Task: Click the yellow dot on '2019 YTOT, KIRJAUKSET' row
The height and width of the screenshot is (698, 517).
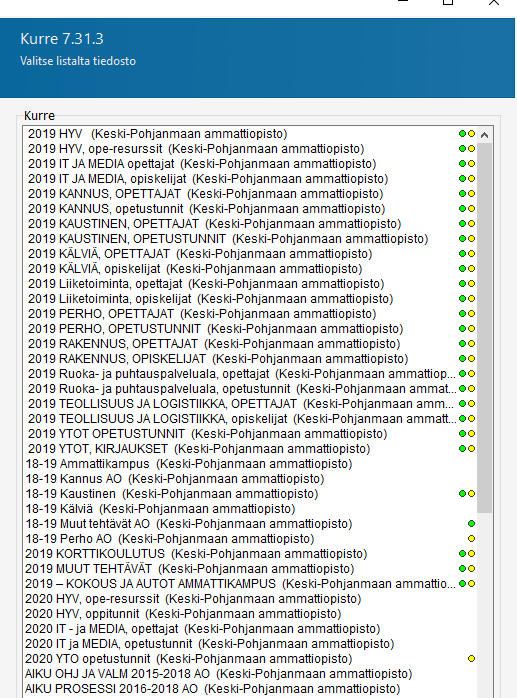Action: [471, 448]
